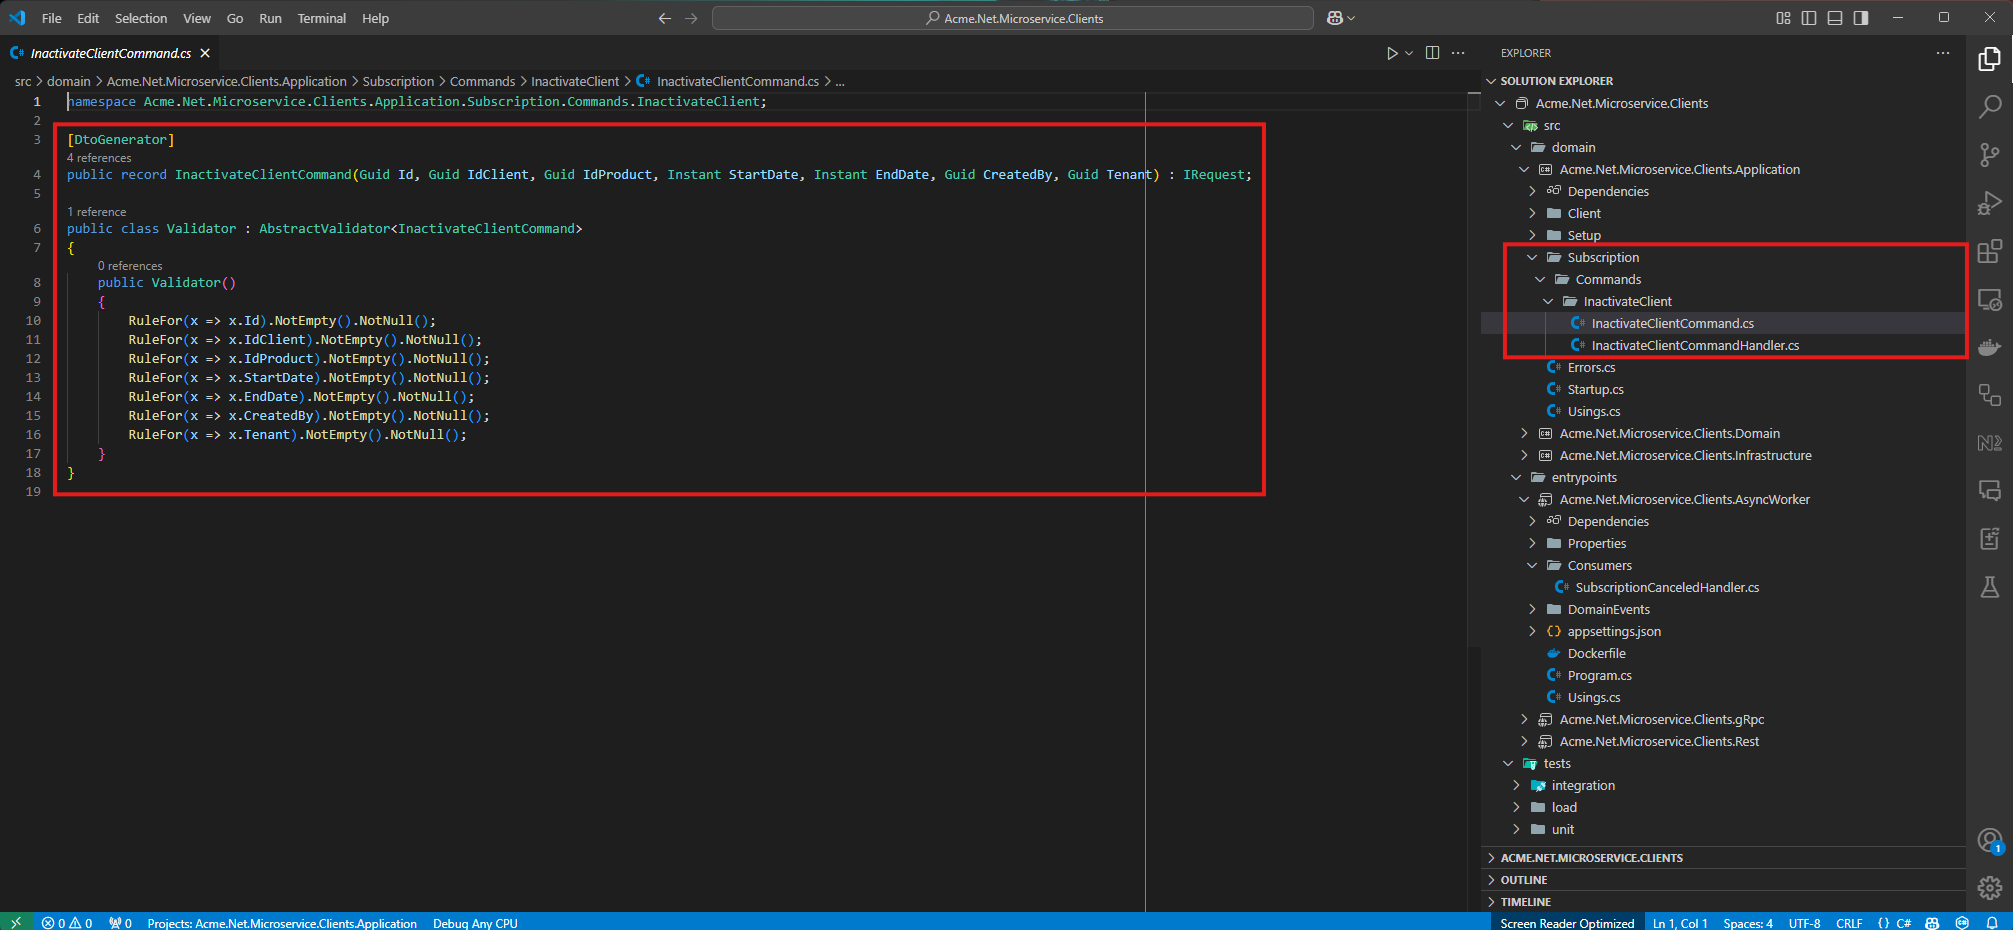Click errors and warnings counter in status bar
This screenshot has height=930, width=2013.
pos(67,922)
